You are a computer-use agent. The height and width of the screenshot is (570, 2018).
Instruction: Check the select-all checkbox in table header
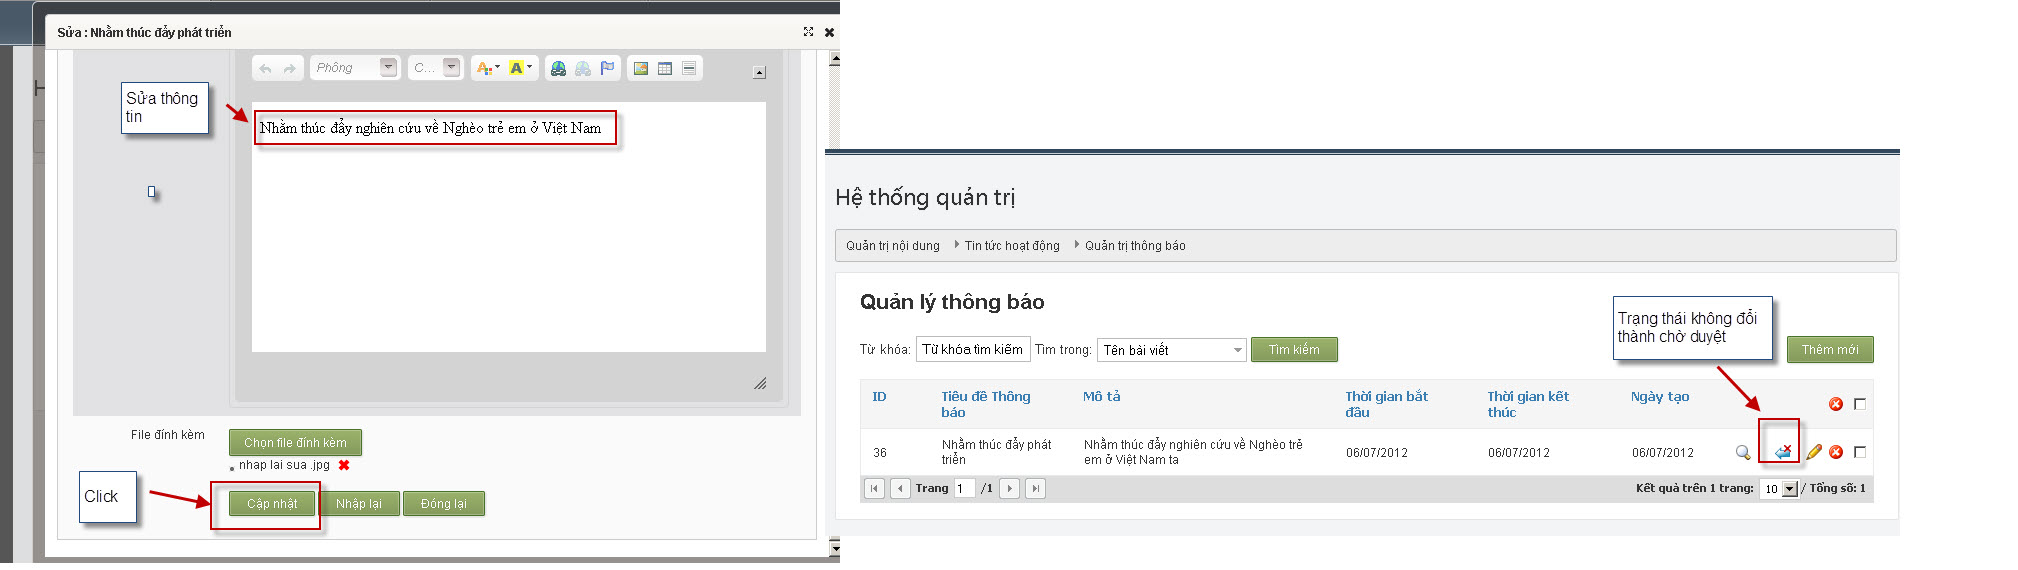tap(1860, 404)
